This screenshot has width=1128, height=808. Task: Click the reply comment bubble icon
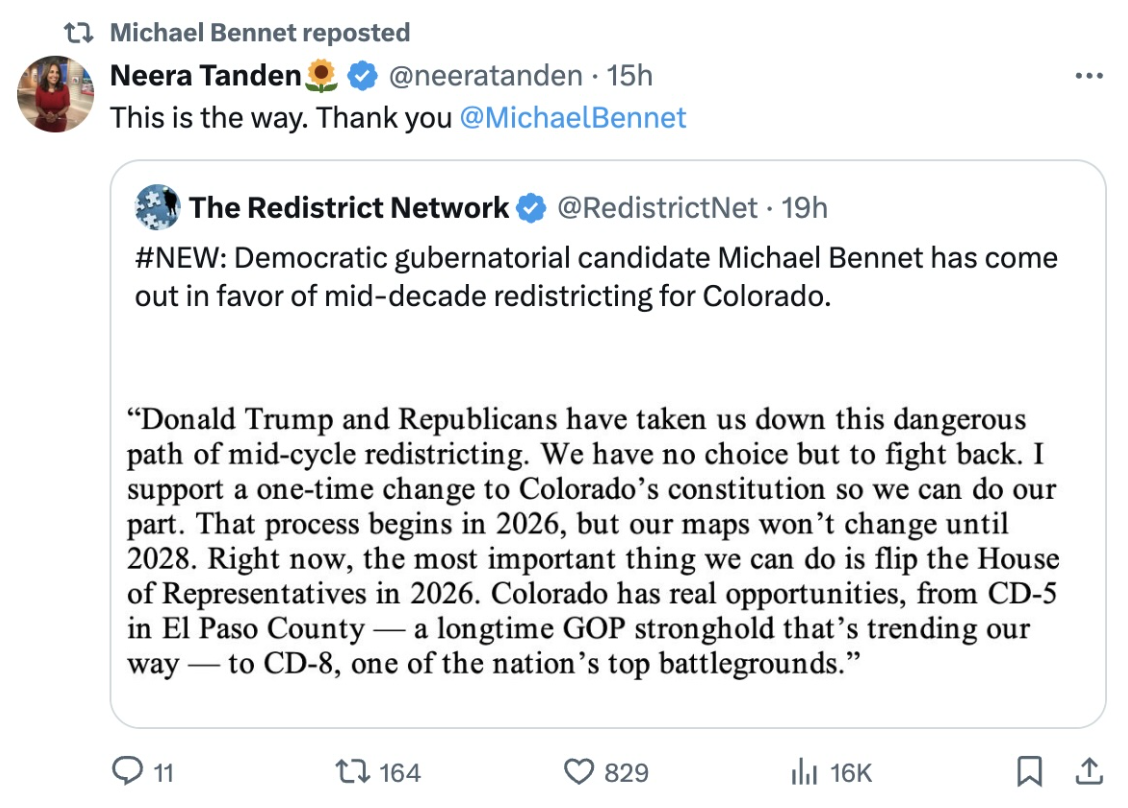127,771
